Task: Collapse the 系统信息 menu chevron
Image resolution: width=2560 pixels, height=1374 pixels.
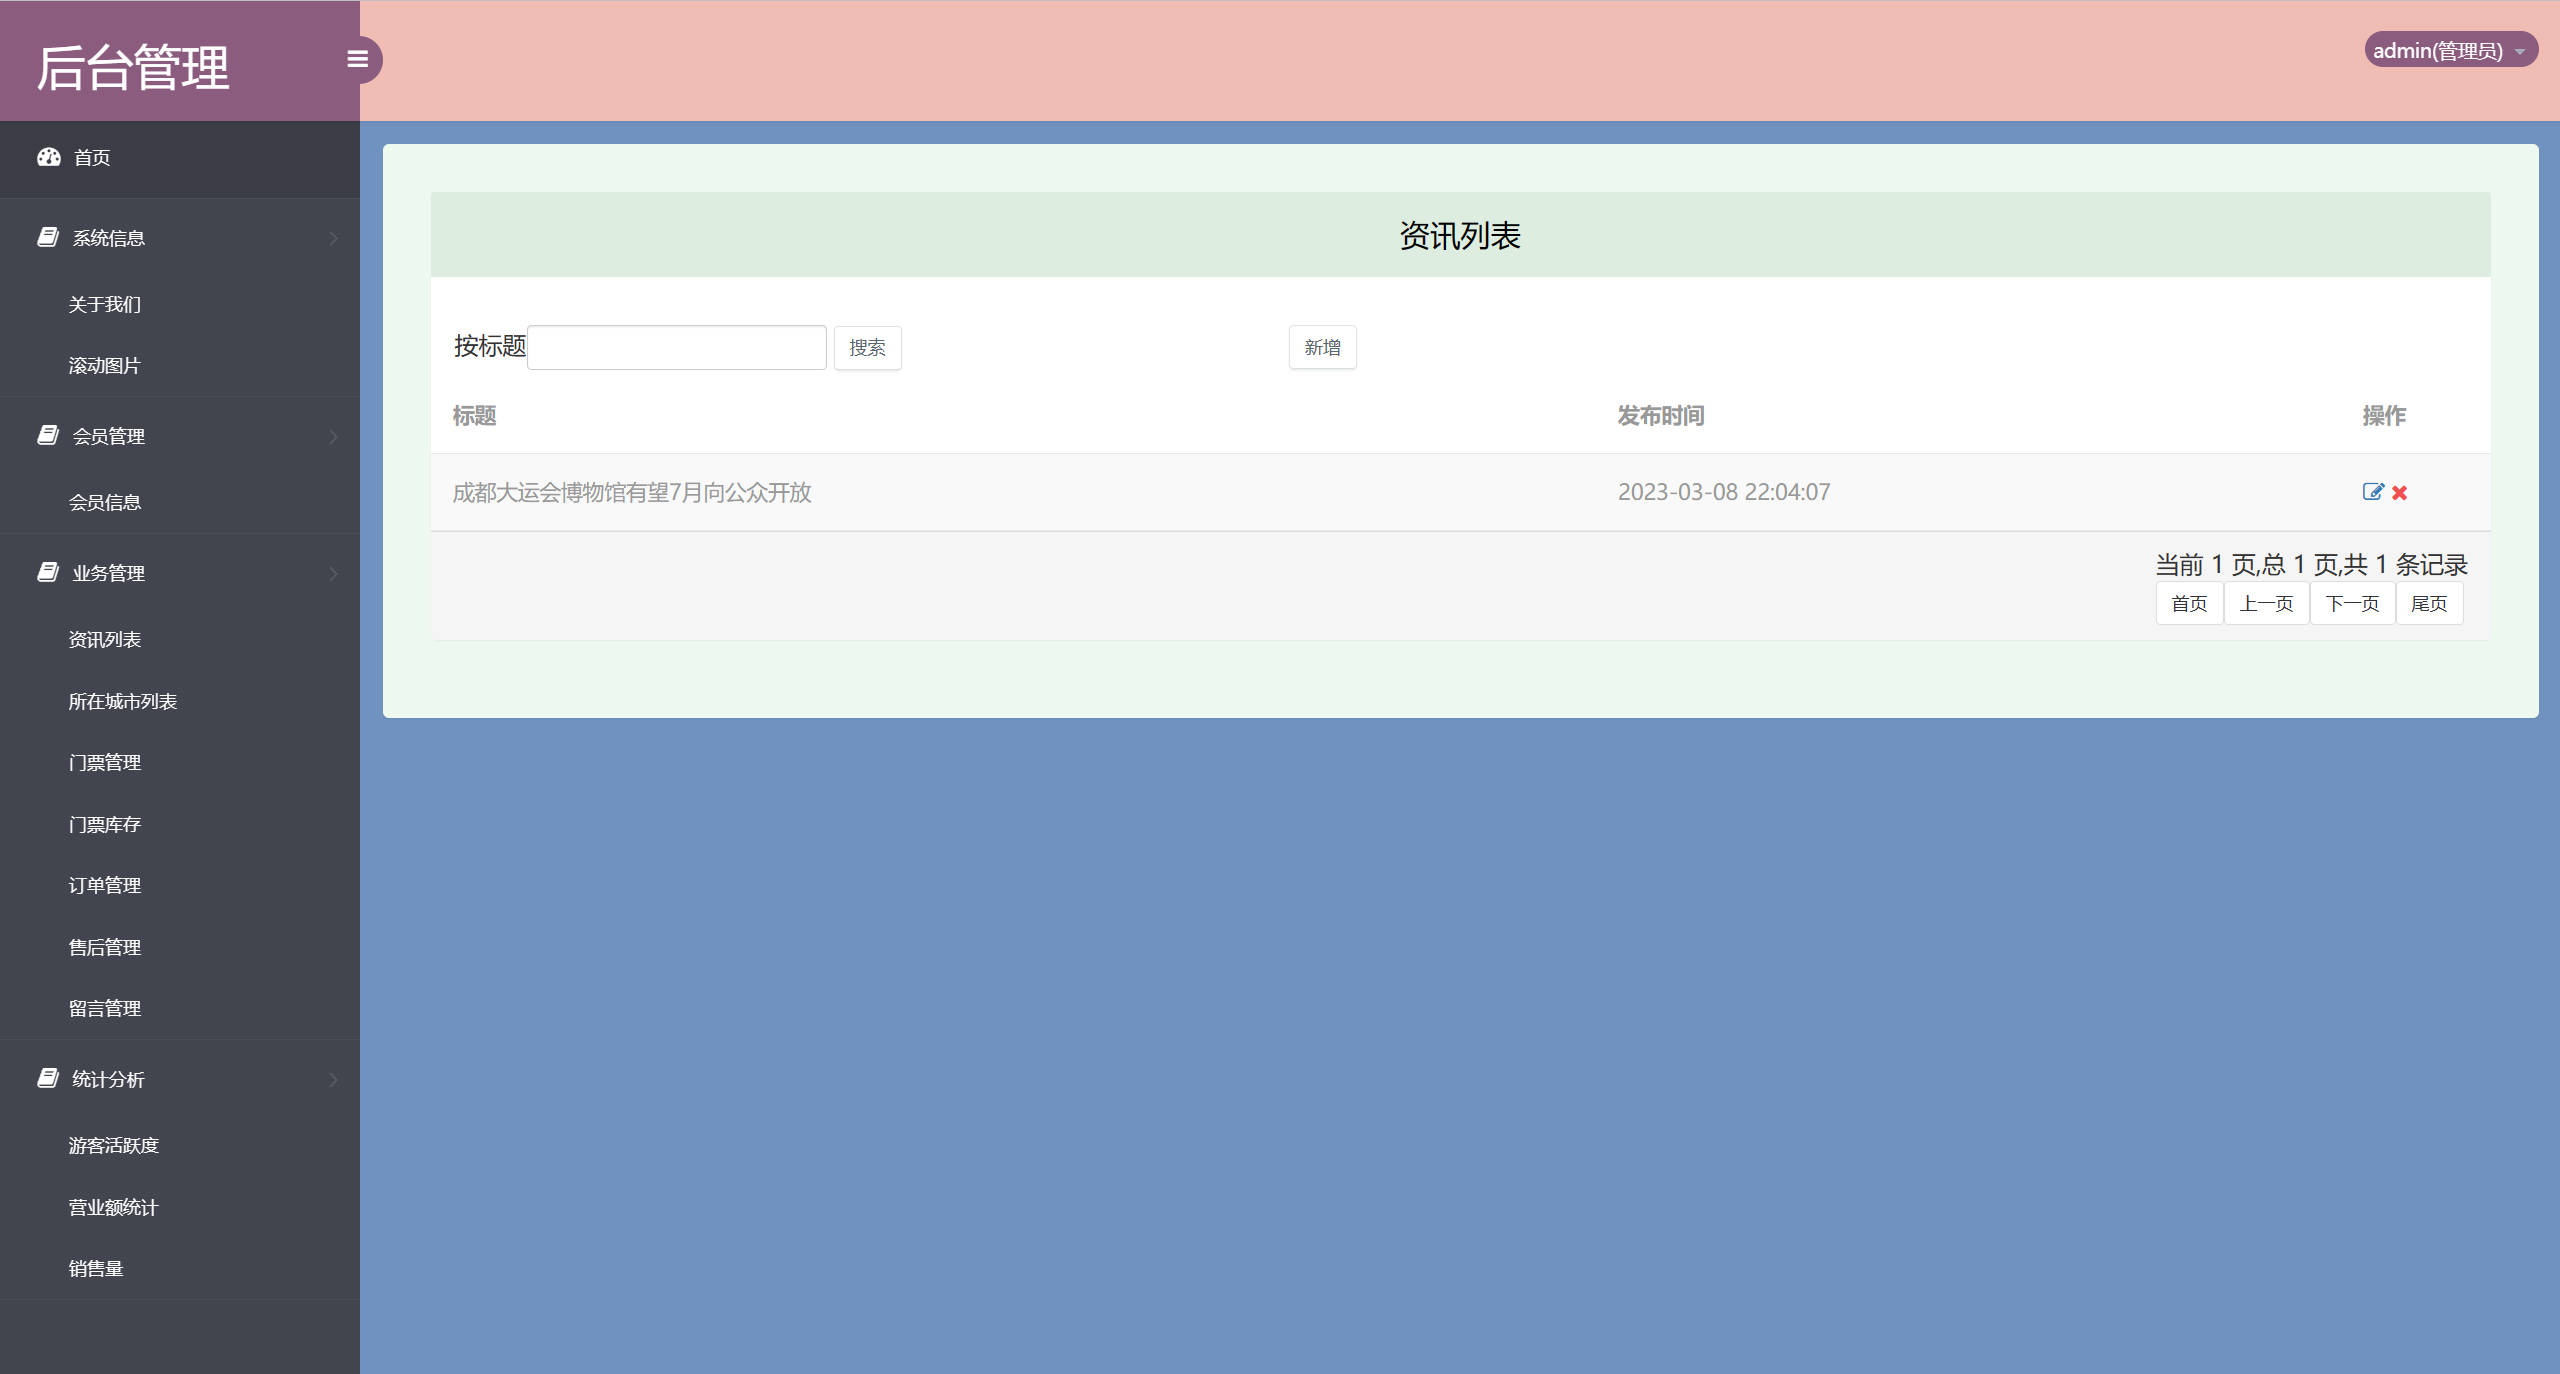Action: (333, 238)
